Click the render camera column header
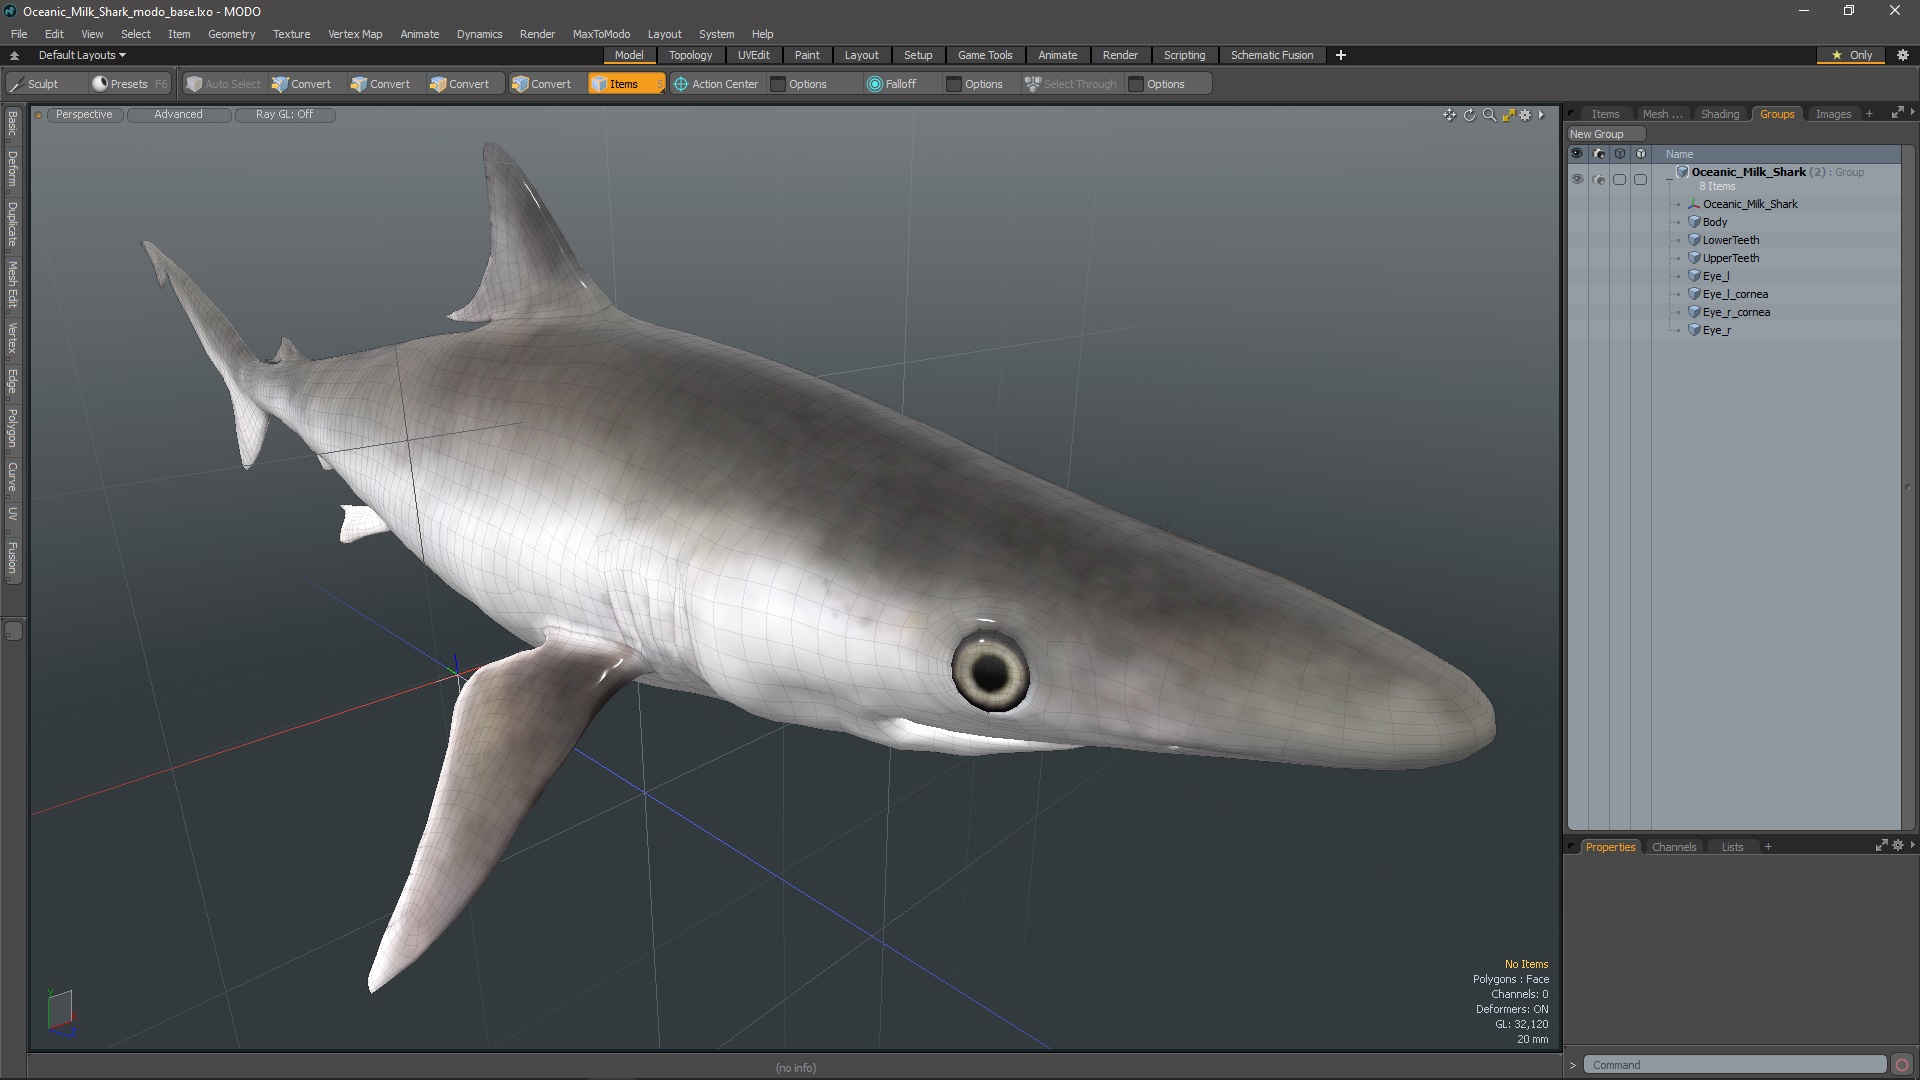The image size is (1920, 1080). [x=1598, y=154]
